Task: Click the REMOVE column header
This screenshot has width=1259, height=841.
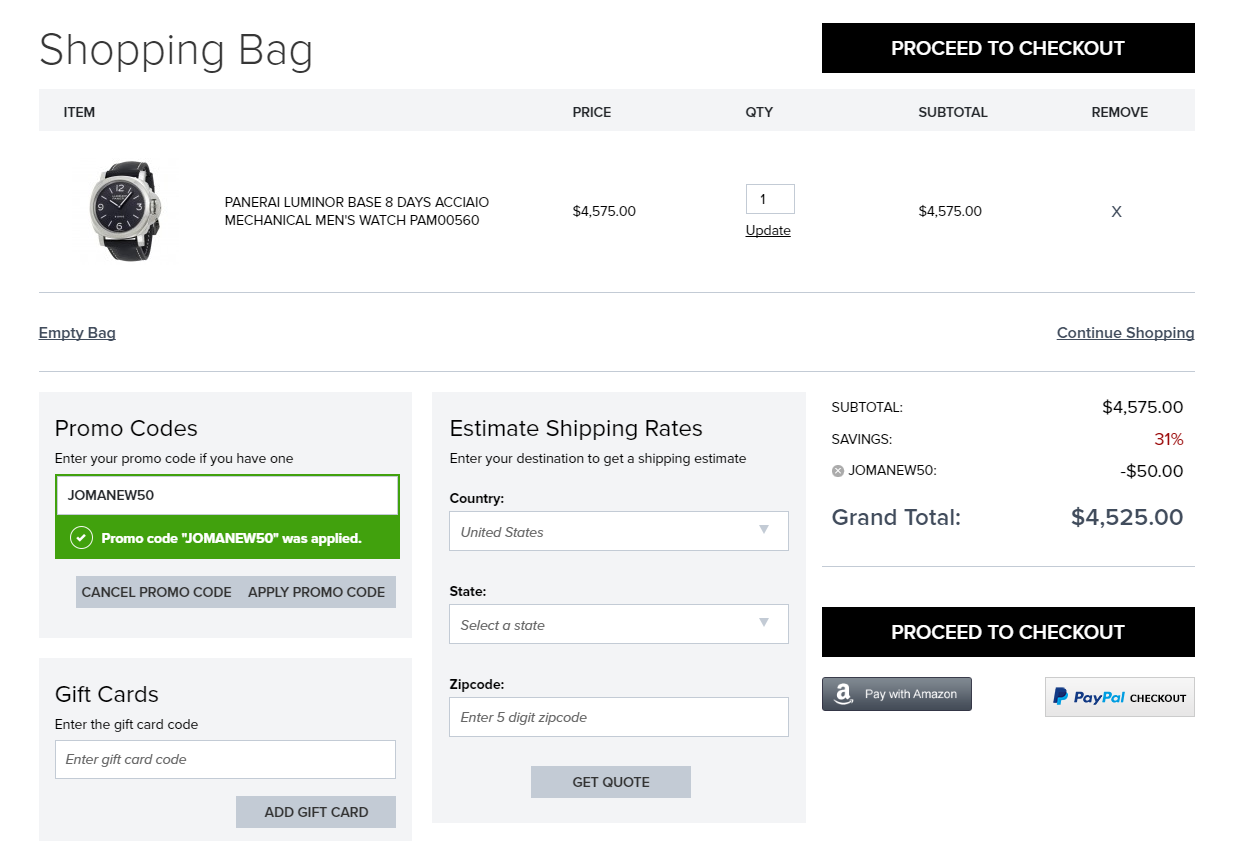Action: click(x=1120, y=112)
